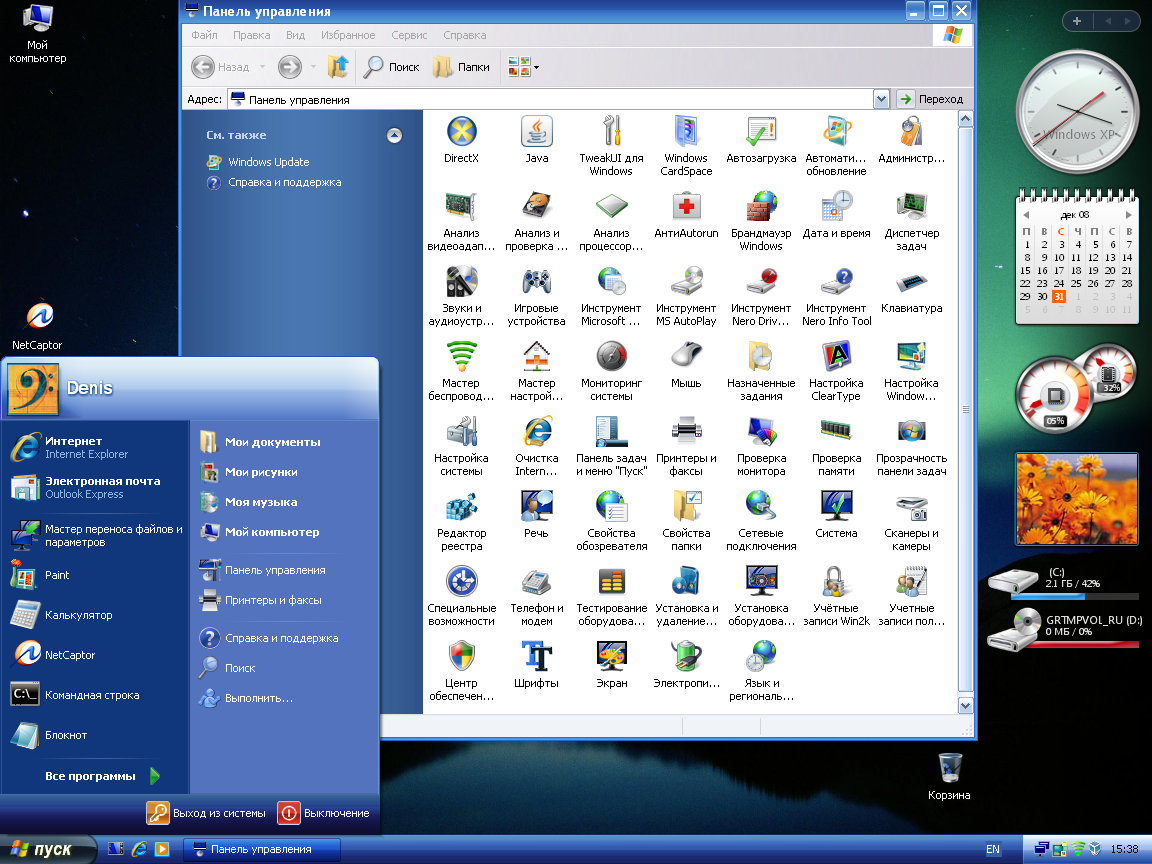Open Дата и время settings
This screenshot has width=1152, height=864.
pyautogui.click(x=836, y=215)
